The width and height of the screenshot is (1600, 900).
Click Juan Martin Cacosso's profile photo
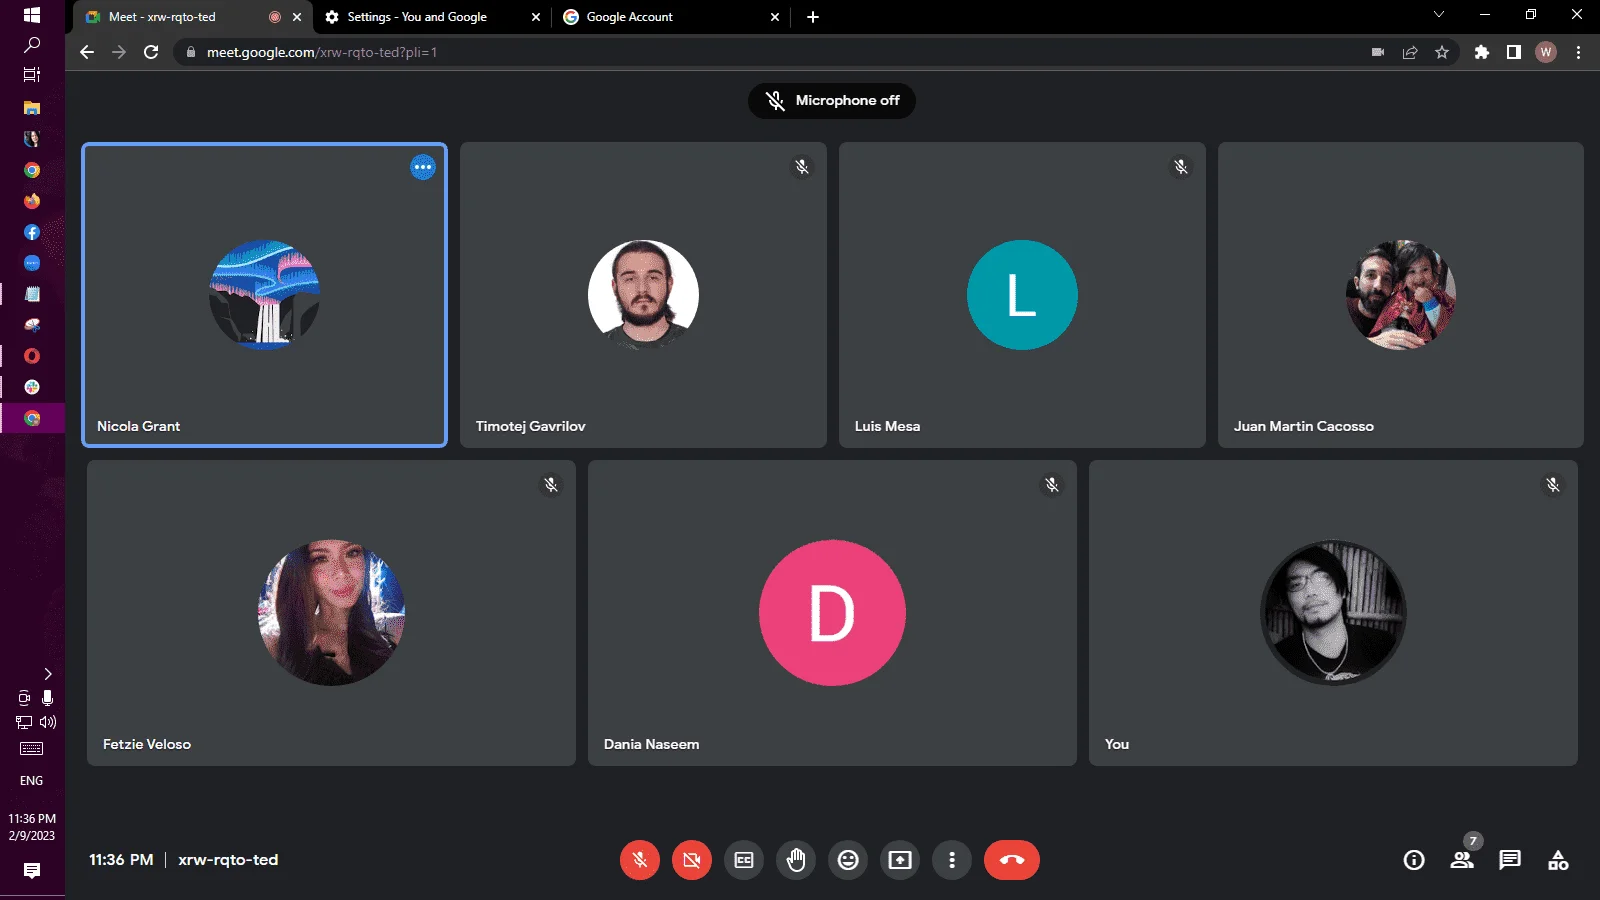[1401, 295]
